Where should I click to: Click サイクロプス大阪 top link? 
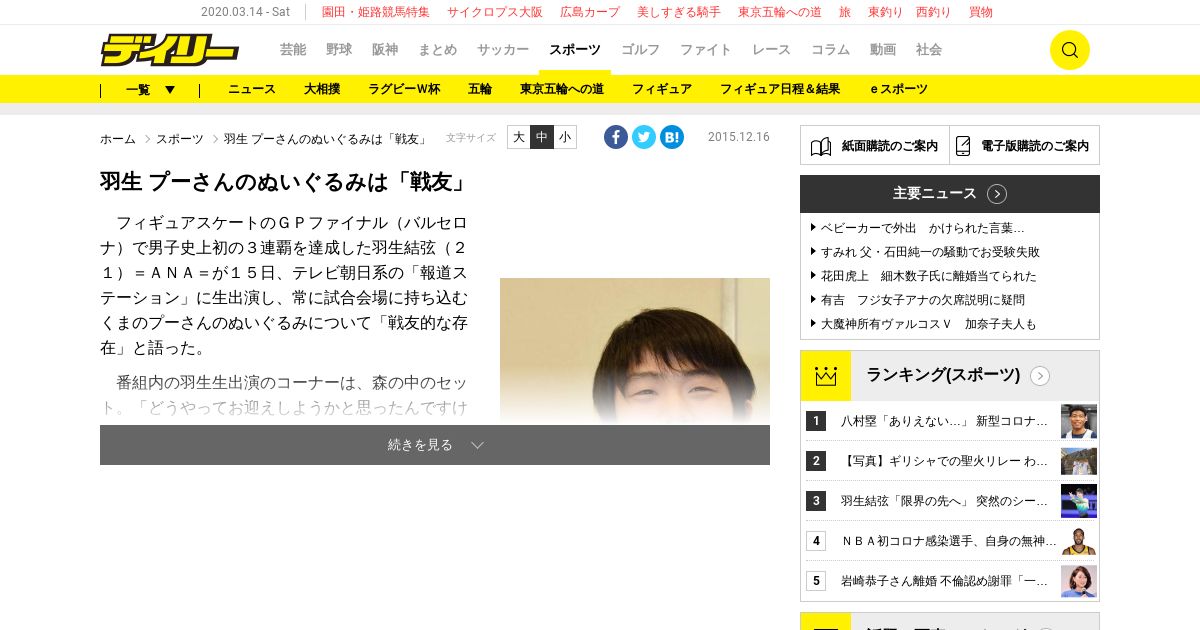(495, 12)
